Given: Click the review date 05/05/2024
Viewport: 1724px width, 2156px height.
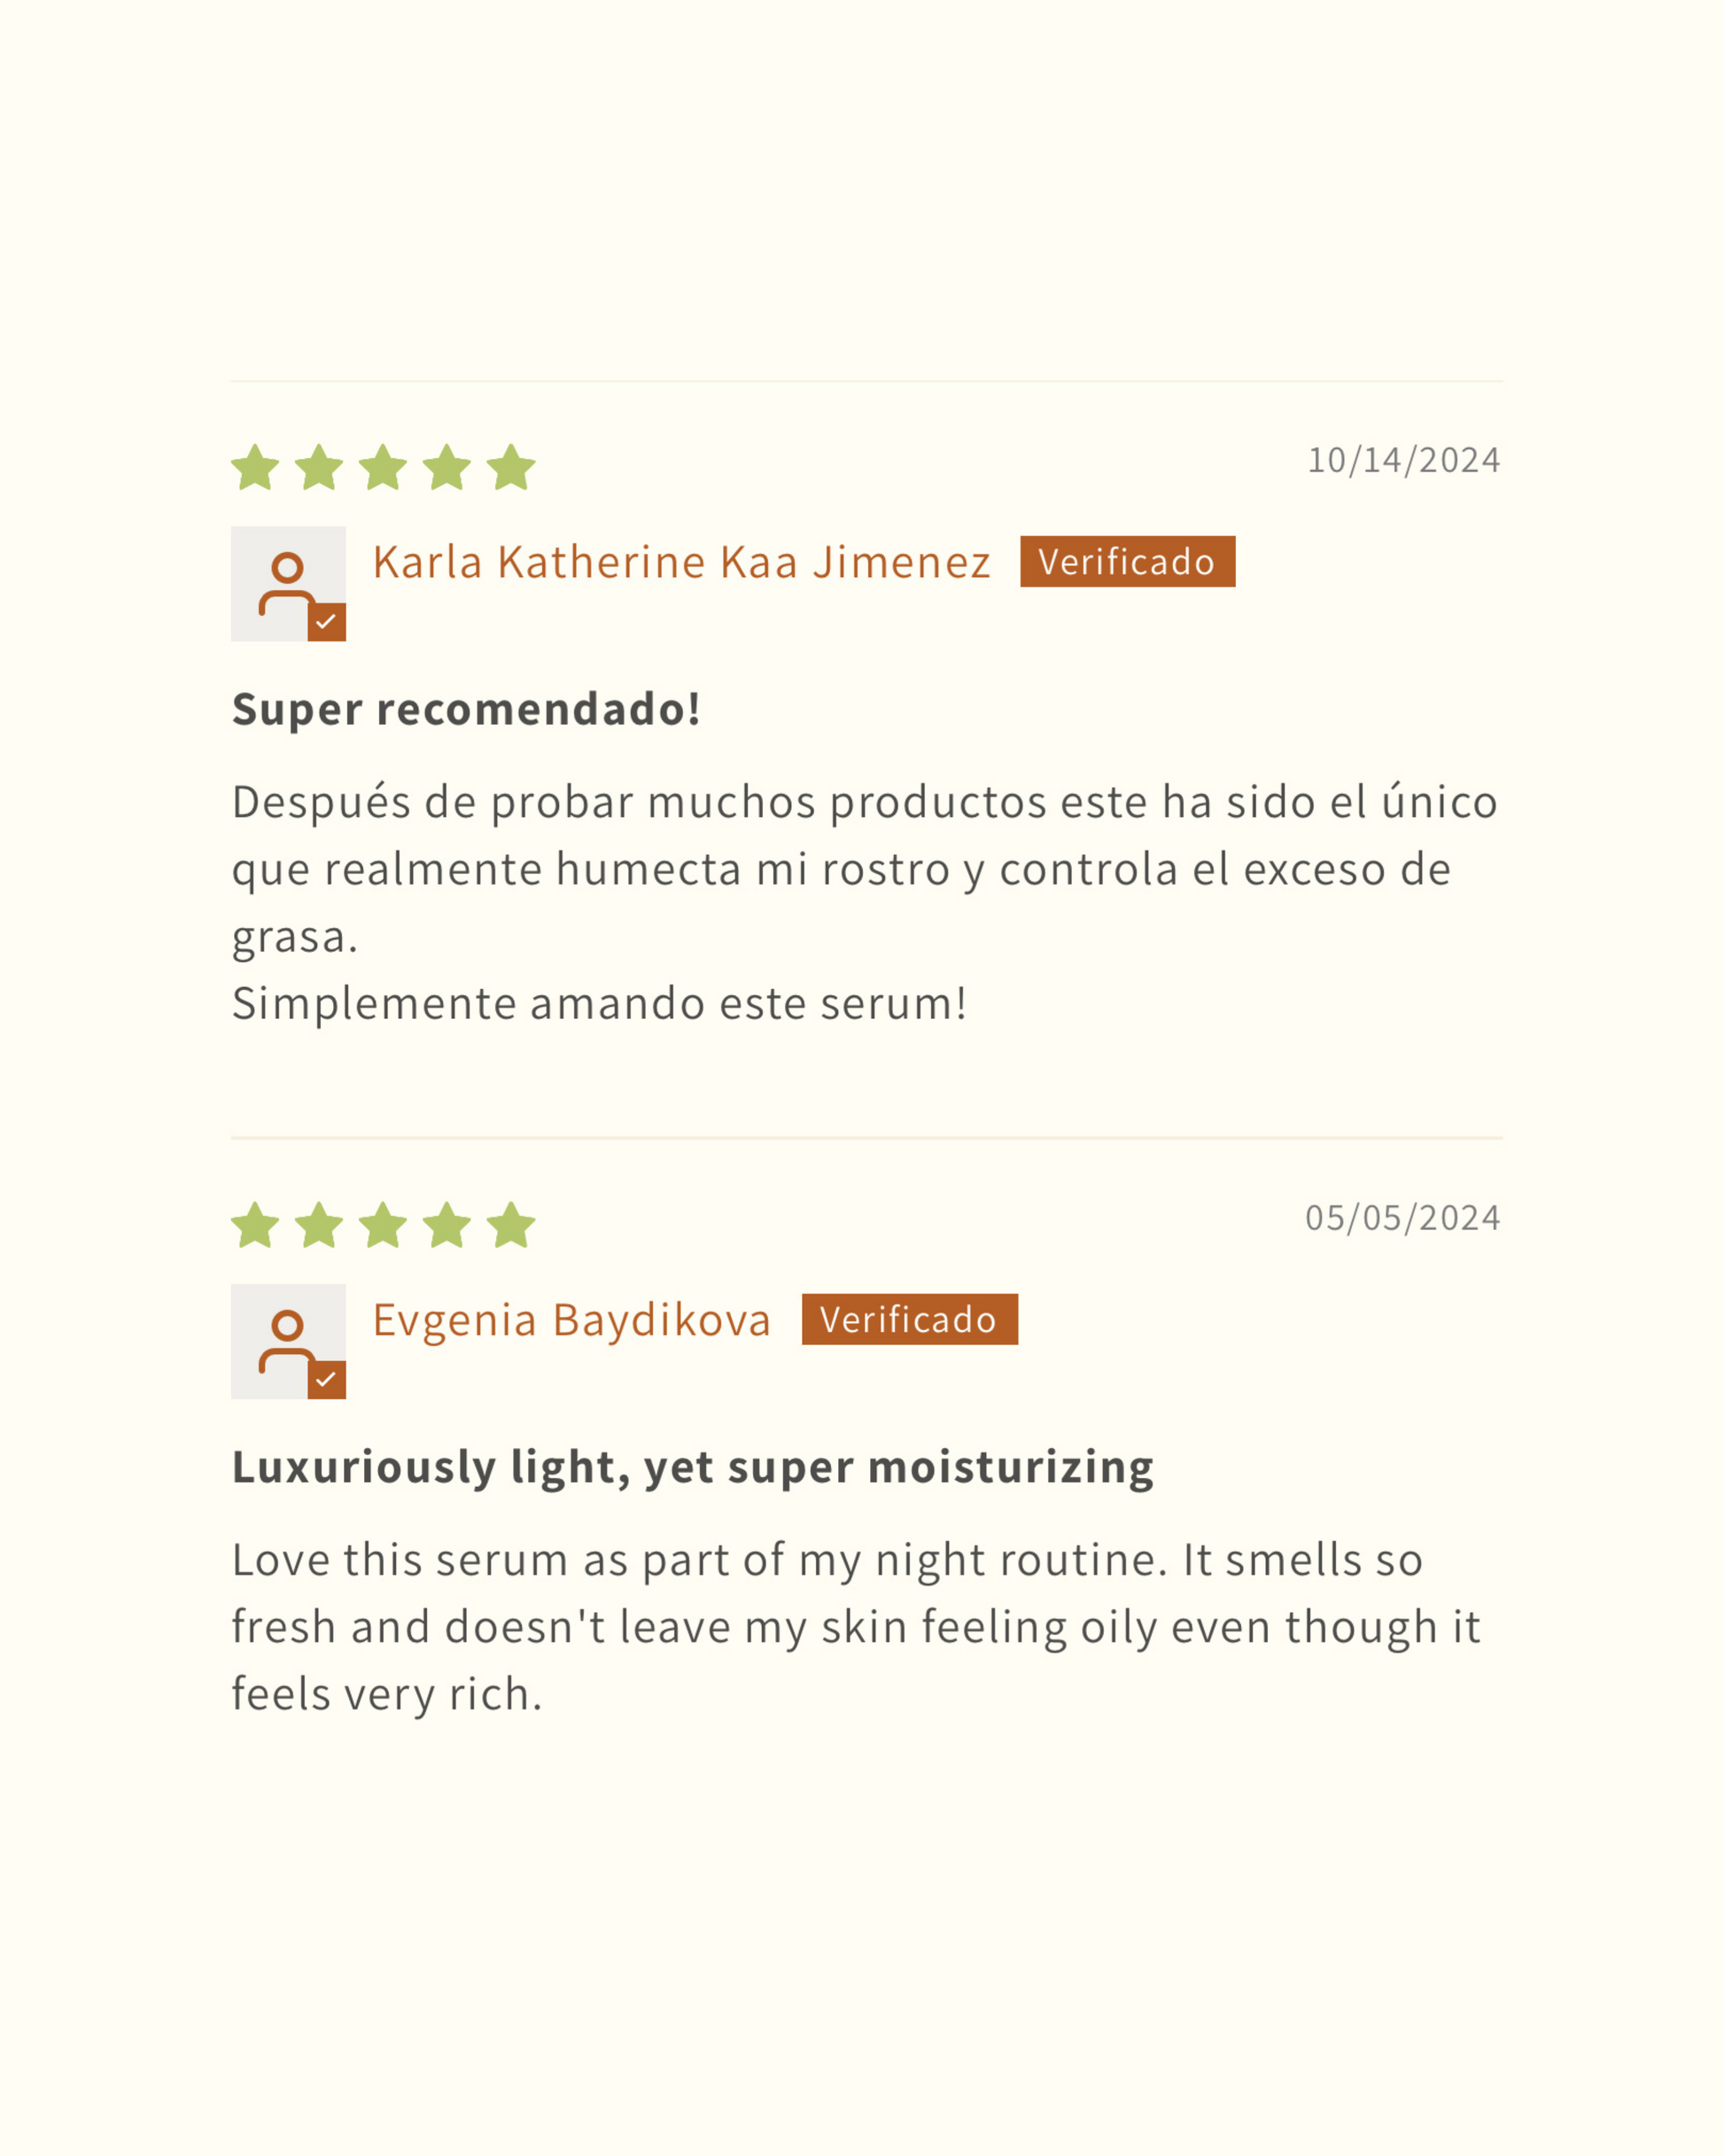Looking at the screenshot, I should click(x=1402, y=1219).
